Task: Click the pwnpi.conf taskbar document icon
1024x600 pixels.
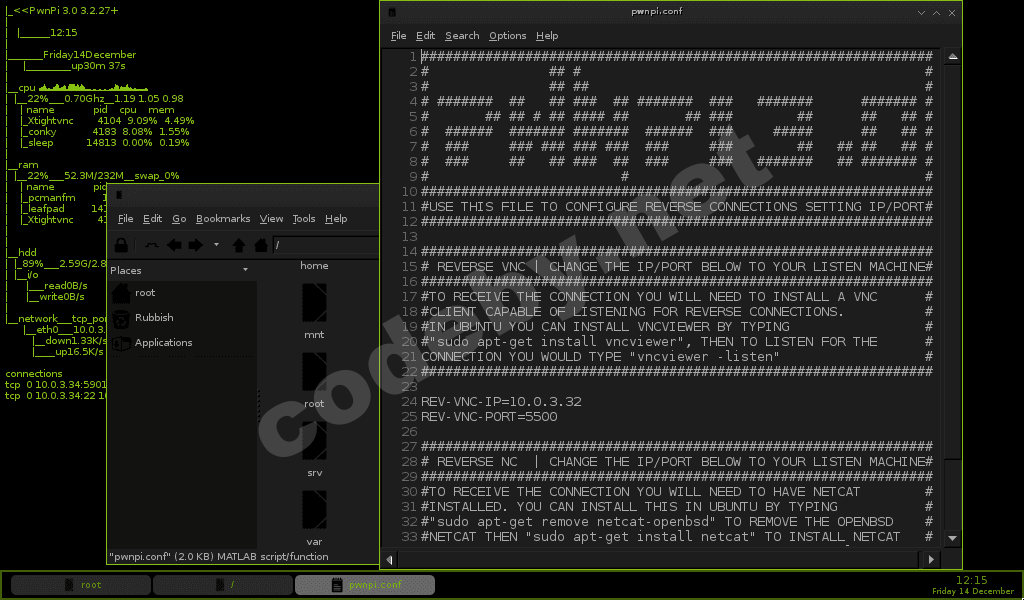Action: point(337,585)
